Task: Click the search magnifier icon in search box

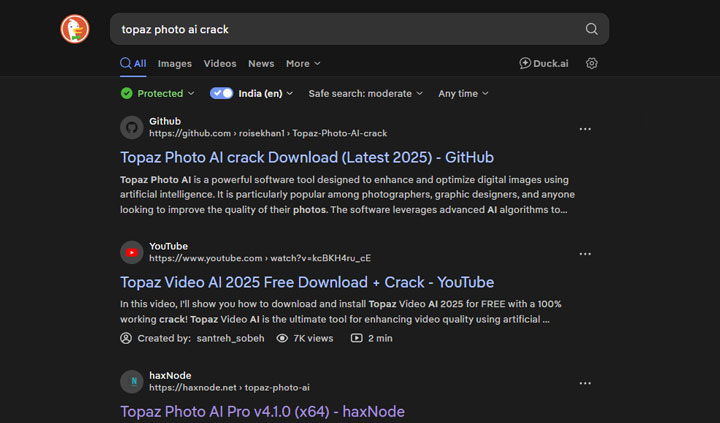Action: point(591,29)
